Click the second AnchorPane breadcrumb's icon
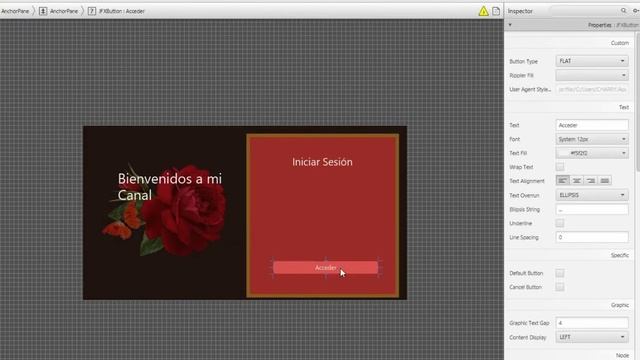Screen dimensions: 640x360 [x=43, y=11]
